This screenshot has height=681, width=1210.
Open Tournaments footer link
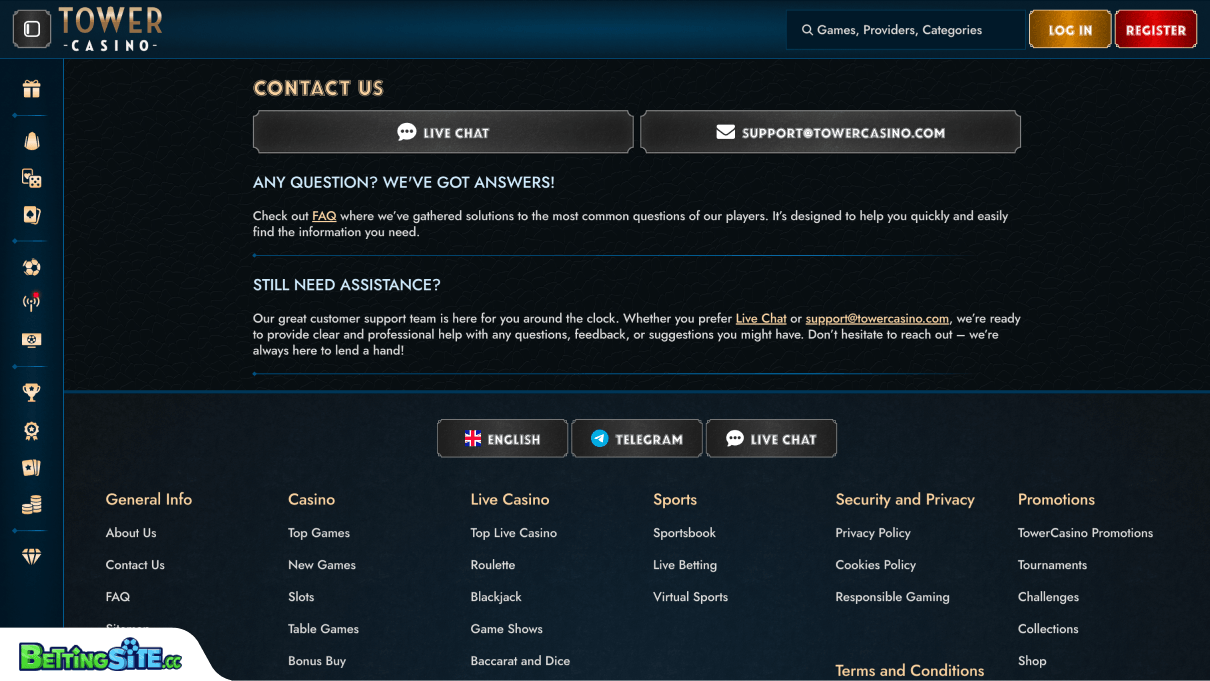pos(1052,565)
